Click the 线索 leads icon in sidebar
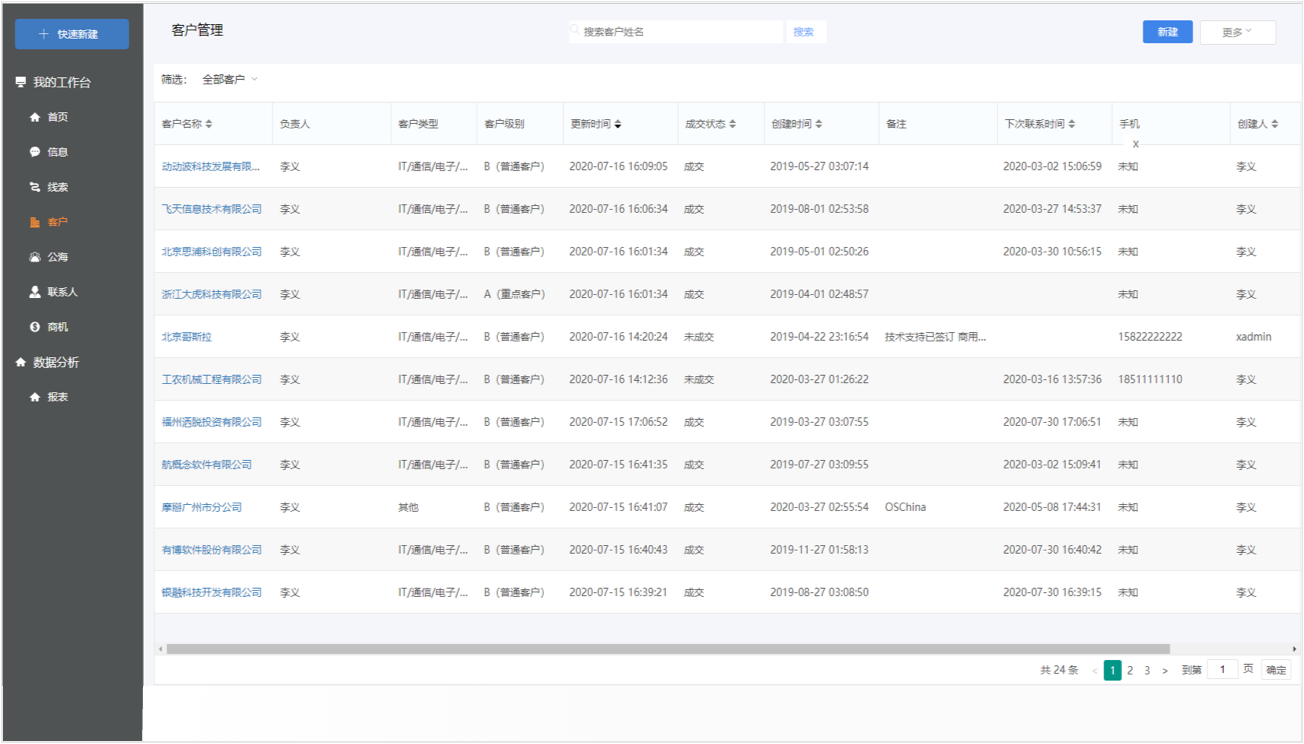Screen dimensions: 1304x744 (35, 187)
